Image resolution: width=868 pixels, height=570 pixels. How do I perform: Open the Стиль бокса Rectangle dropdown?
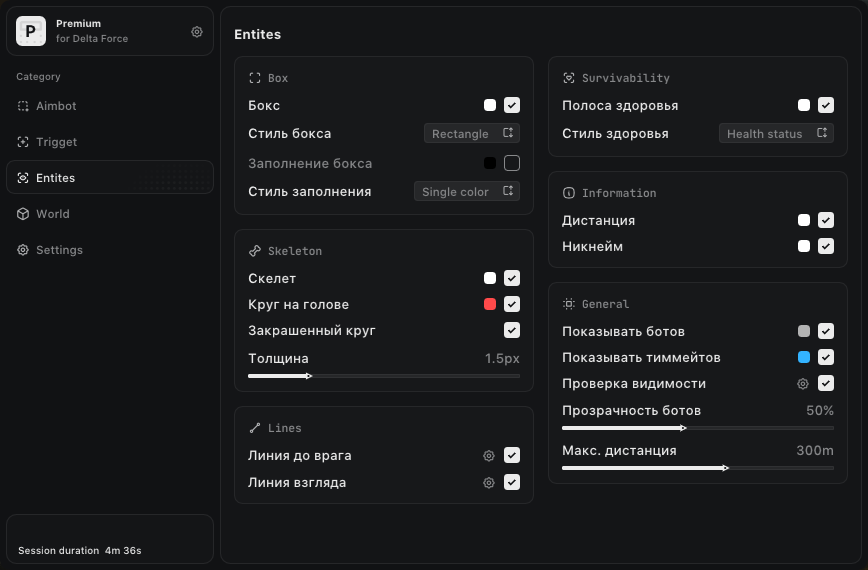click(472, 133)
